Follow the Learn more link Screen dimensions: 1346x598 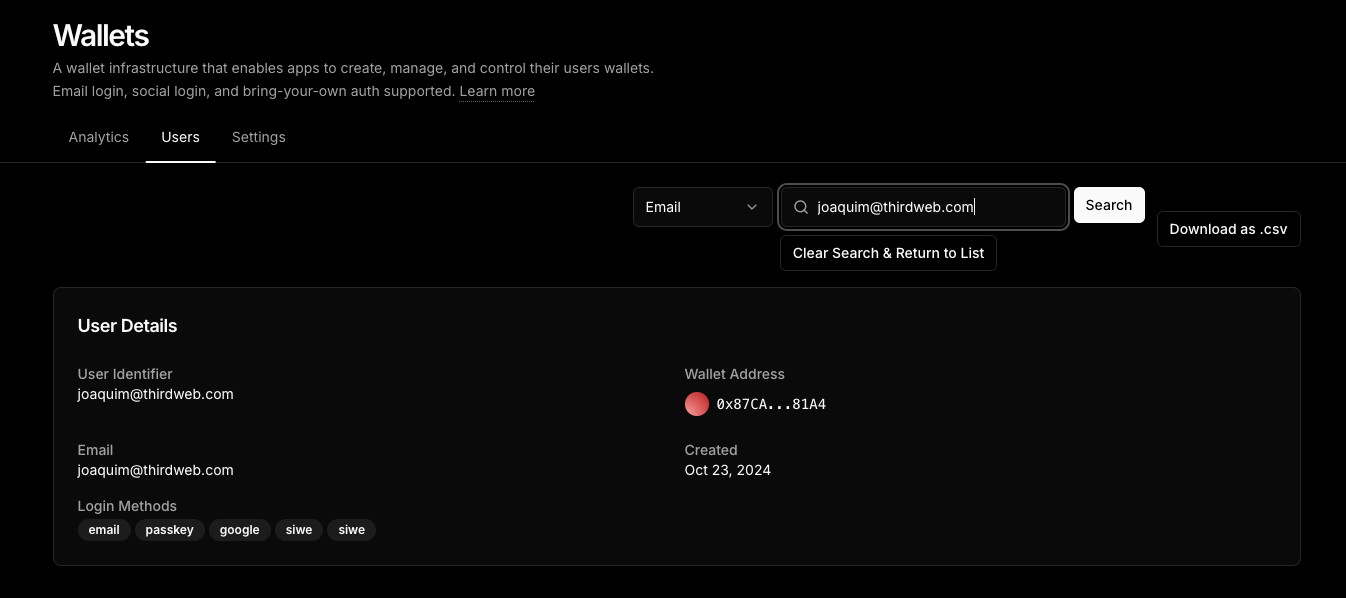[x=497, y=91]
